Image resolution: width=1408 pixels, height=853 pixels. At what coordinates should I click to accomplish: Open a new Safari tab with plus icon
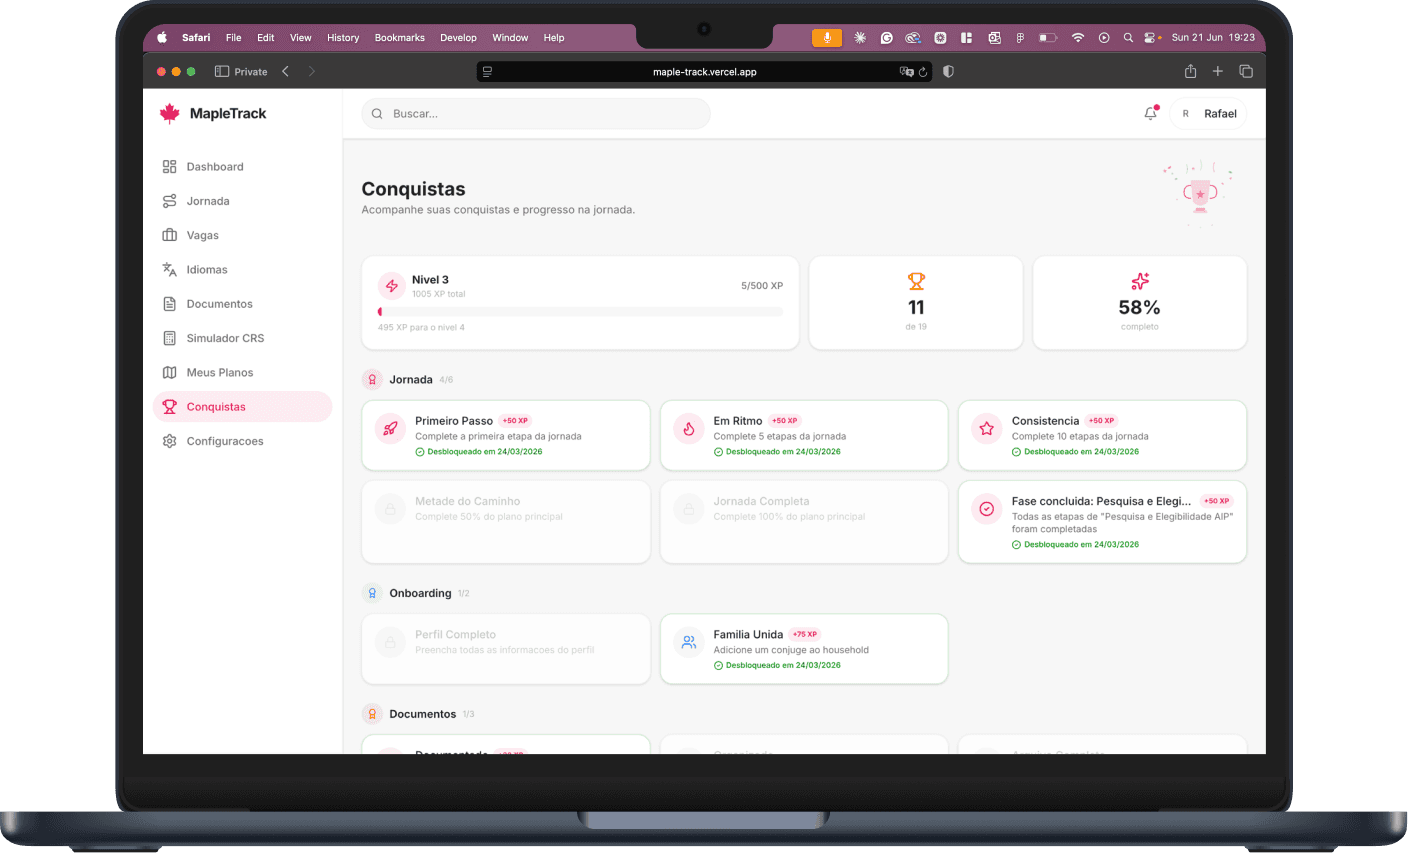pyautogui.click(x=1218, y=71)
